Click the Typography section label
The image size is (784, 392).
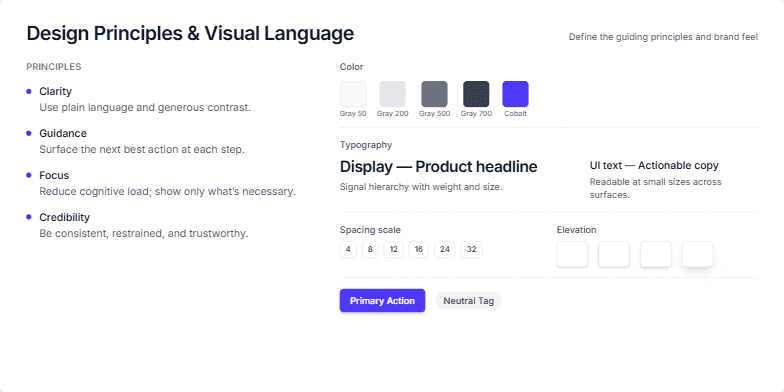point(366,145)
